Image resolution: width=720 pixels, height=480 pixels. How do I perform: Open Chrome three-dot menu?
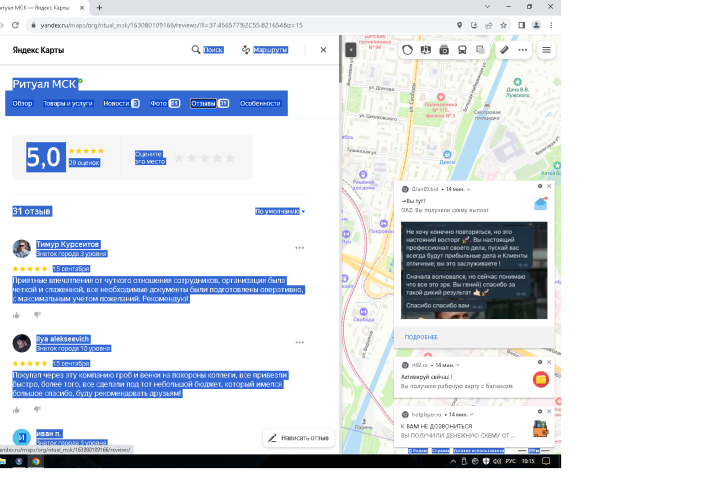point(551,25)
